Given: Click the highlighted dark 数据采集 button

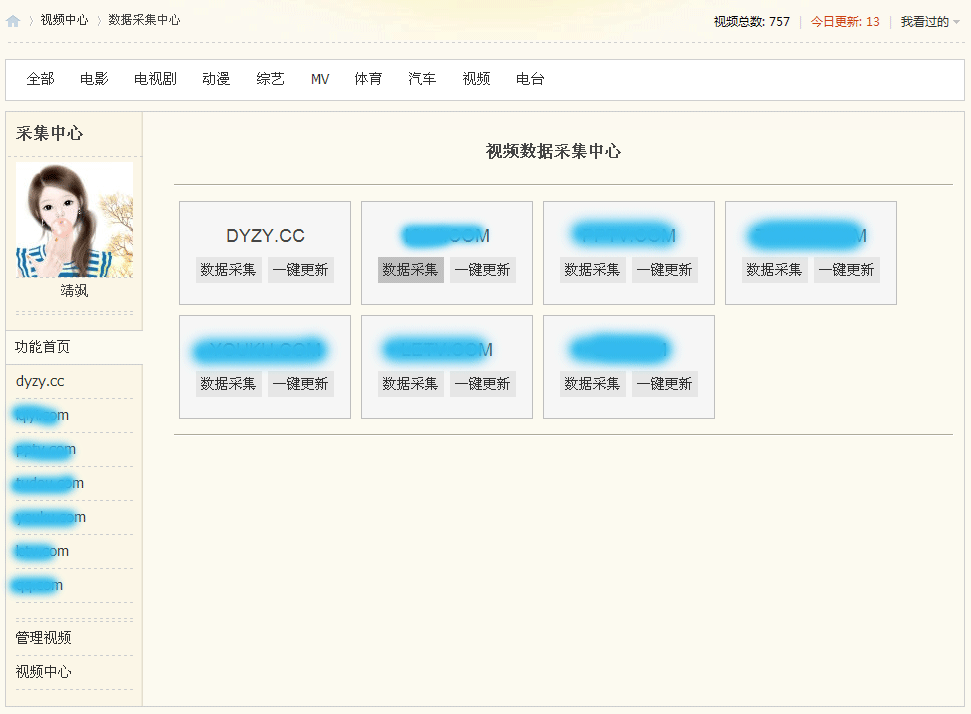Looking at the screenshot, I should (x=411, y=270).
